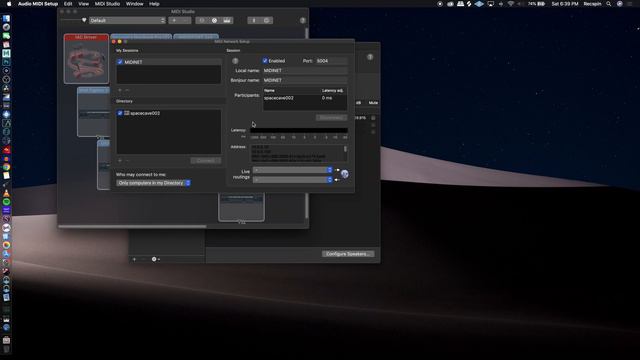Click the '0 ms' latency adjustment value
The width and height of the screenshot is (640, 360).
pyautogui.click(x=327, y=98)
